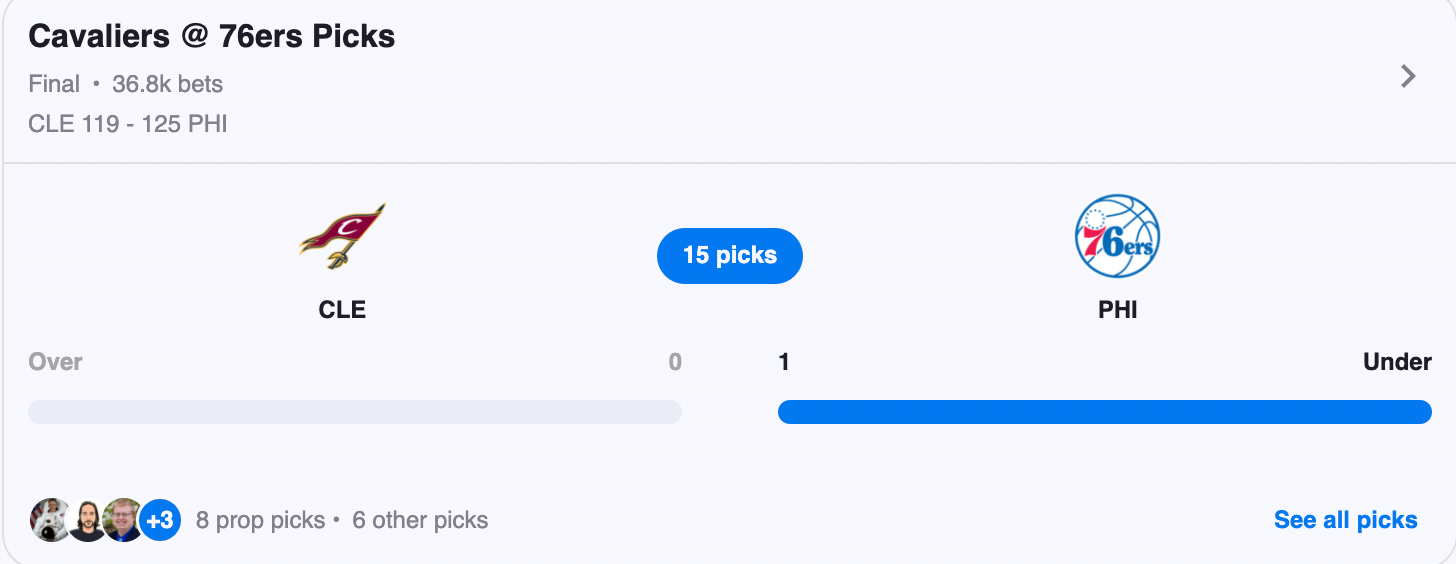Expand game details with right chevron arrow
The height and width of the screenshot is (564, 1456).
click(x=1408, y=76)
